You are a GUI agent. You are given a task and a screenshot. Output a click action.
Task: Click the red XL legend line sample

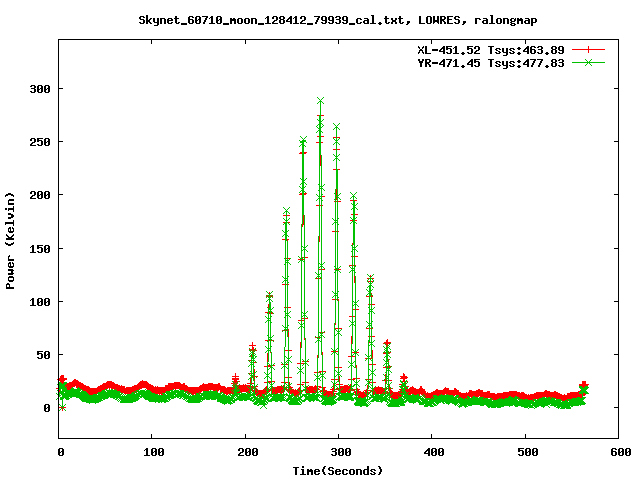tap(588, 50)
